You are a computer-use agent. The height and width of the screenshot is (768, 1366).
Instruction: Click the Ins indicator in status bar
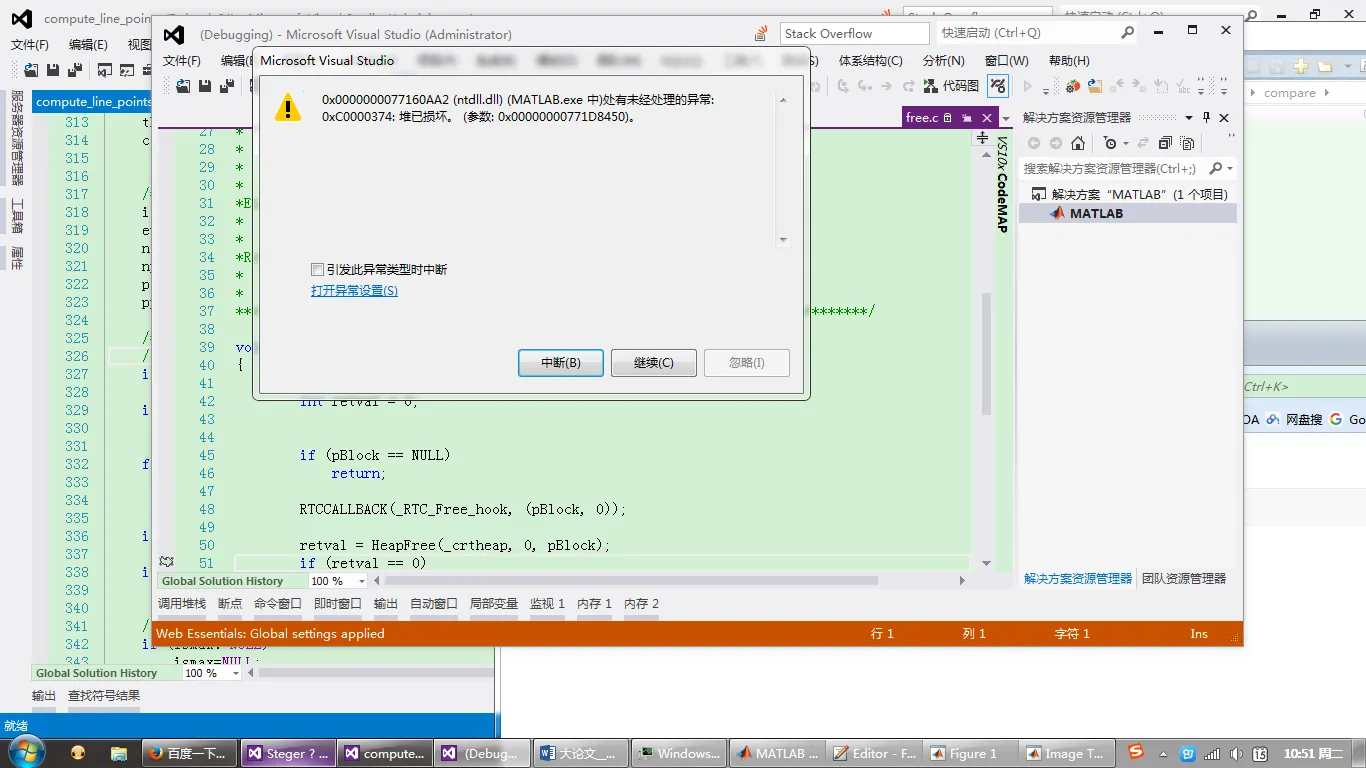point(1199,634)
